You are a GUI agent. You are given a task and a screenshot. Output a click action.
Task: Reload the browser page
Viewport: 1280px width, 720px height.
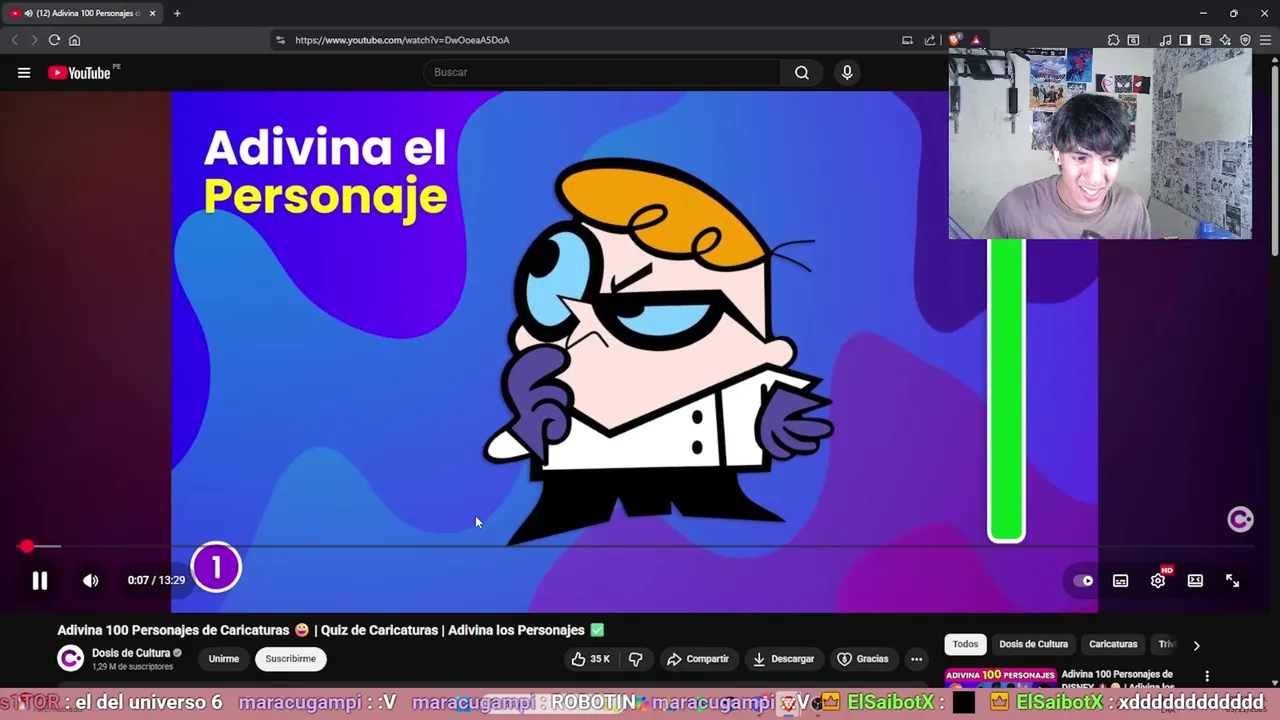pos(54,40)
